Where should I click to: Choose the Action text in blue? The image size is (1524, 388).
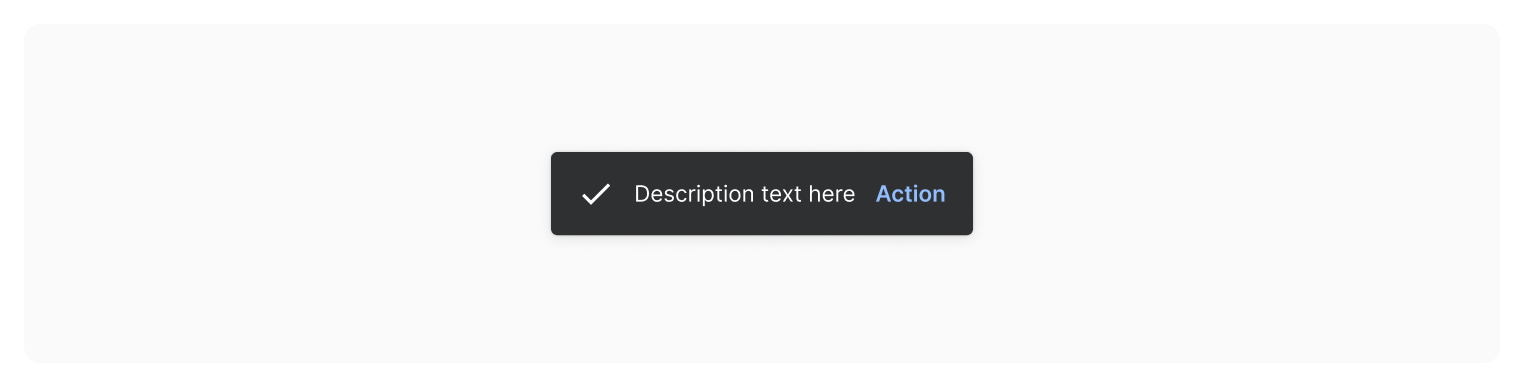(910, 194)
